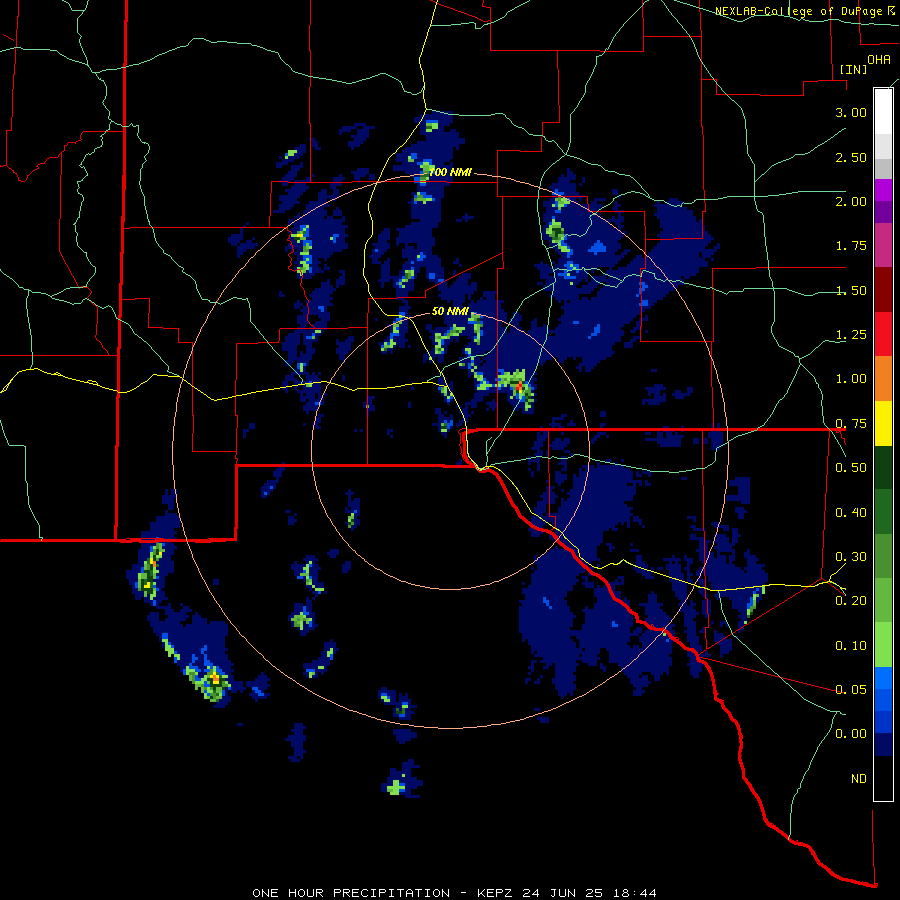Pick the yellow legend swatch
This screenshot has height=900, width=900.
[x=883, y=423]
